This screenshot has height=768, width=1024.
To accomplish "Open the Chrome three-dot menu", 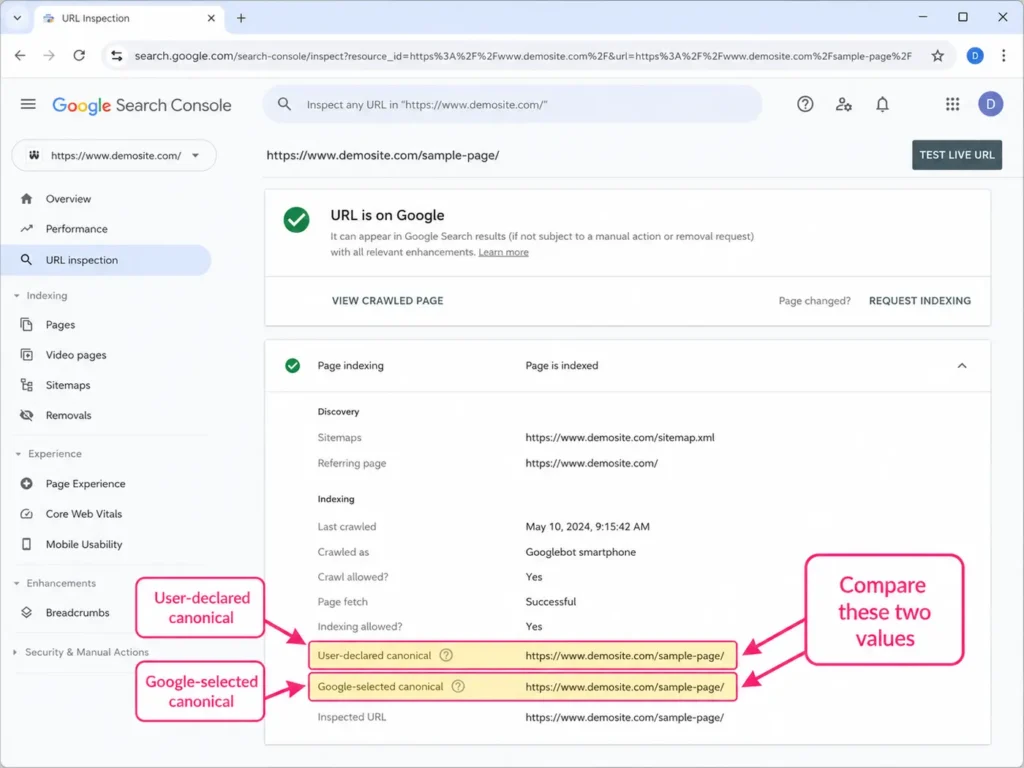I will click(1003, 56).
